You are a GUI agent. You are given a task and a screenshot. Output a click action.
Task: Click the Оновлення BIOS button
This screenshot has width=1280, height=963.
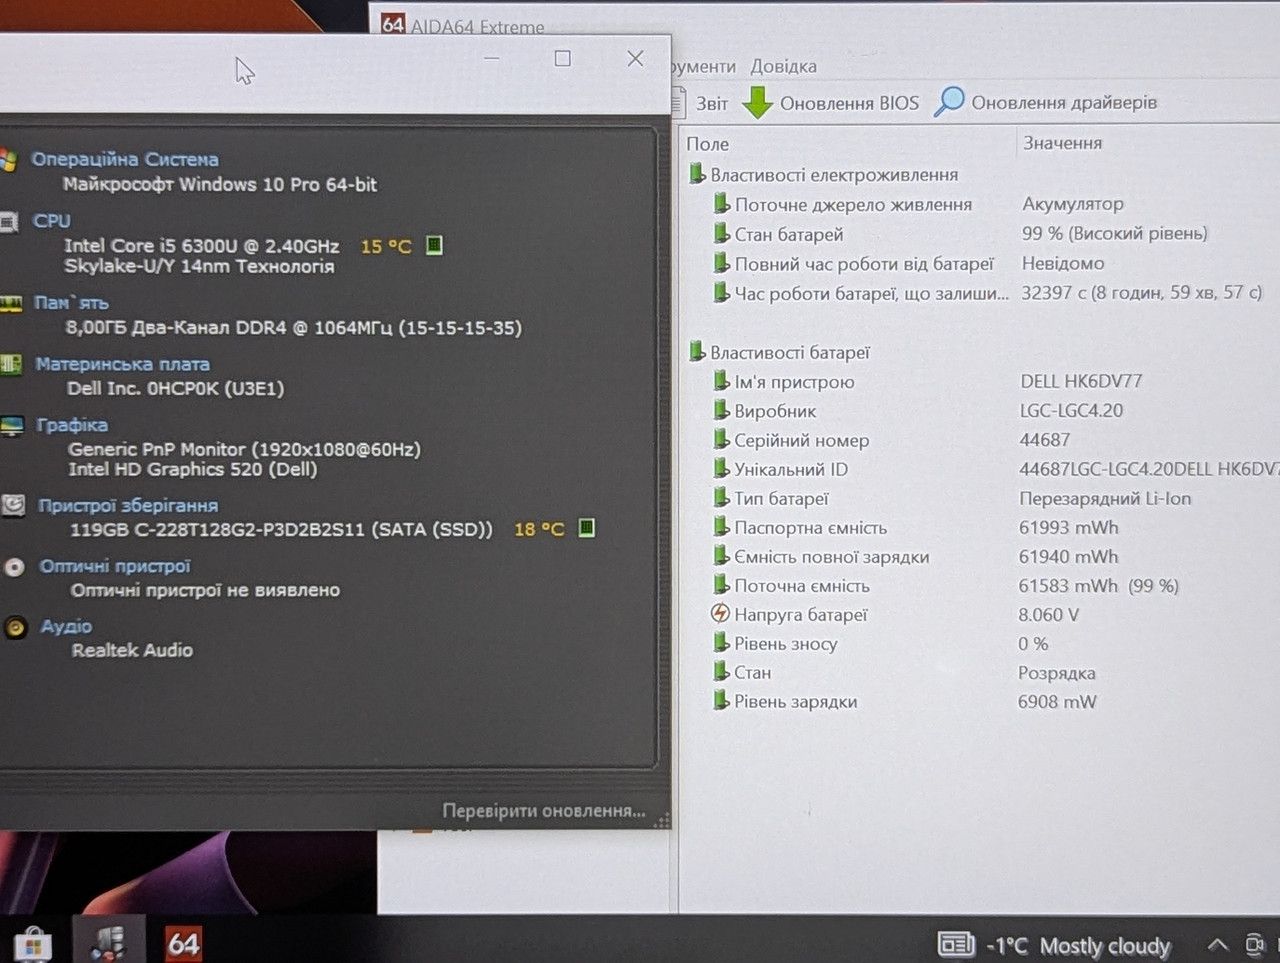pyautogui.click(x=831, y=102)
